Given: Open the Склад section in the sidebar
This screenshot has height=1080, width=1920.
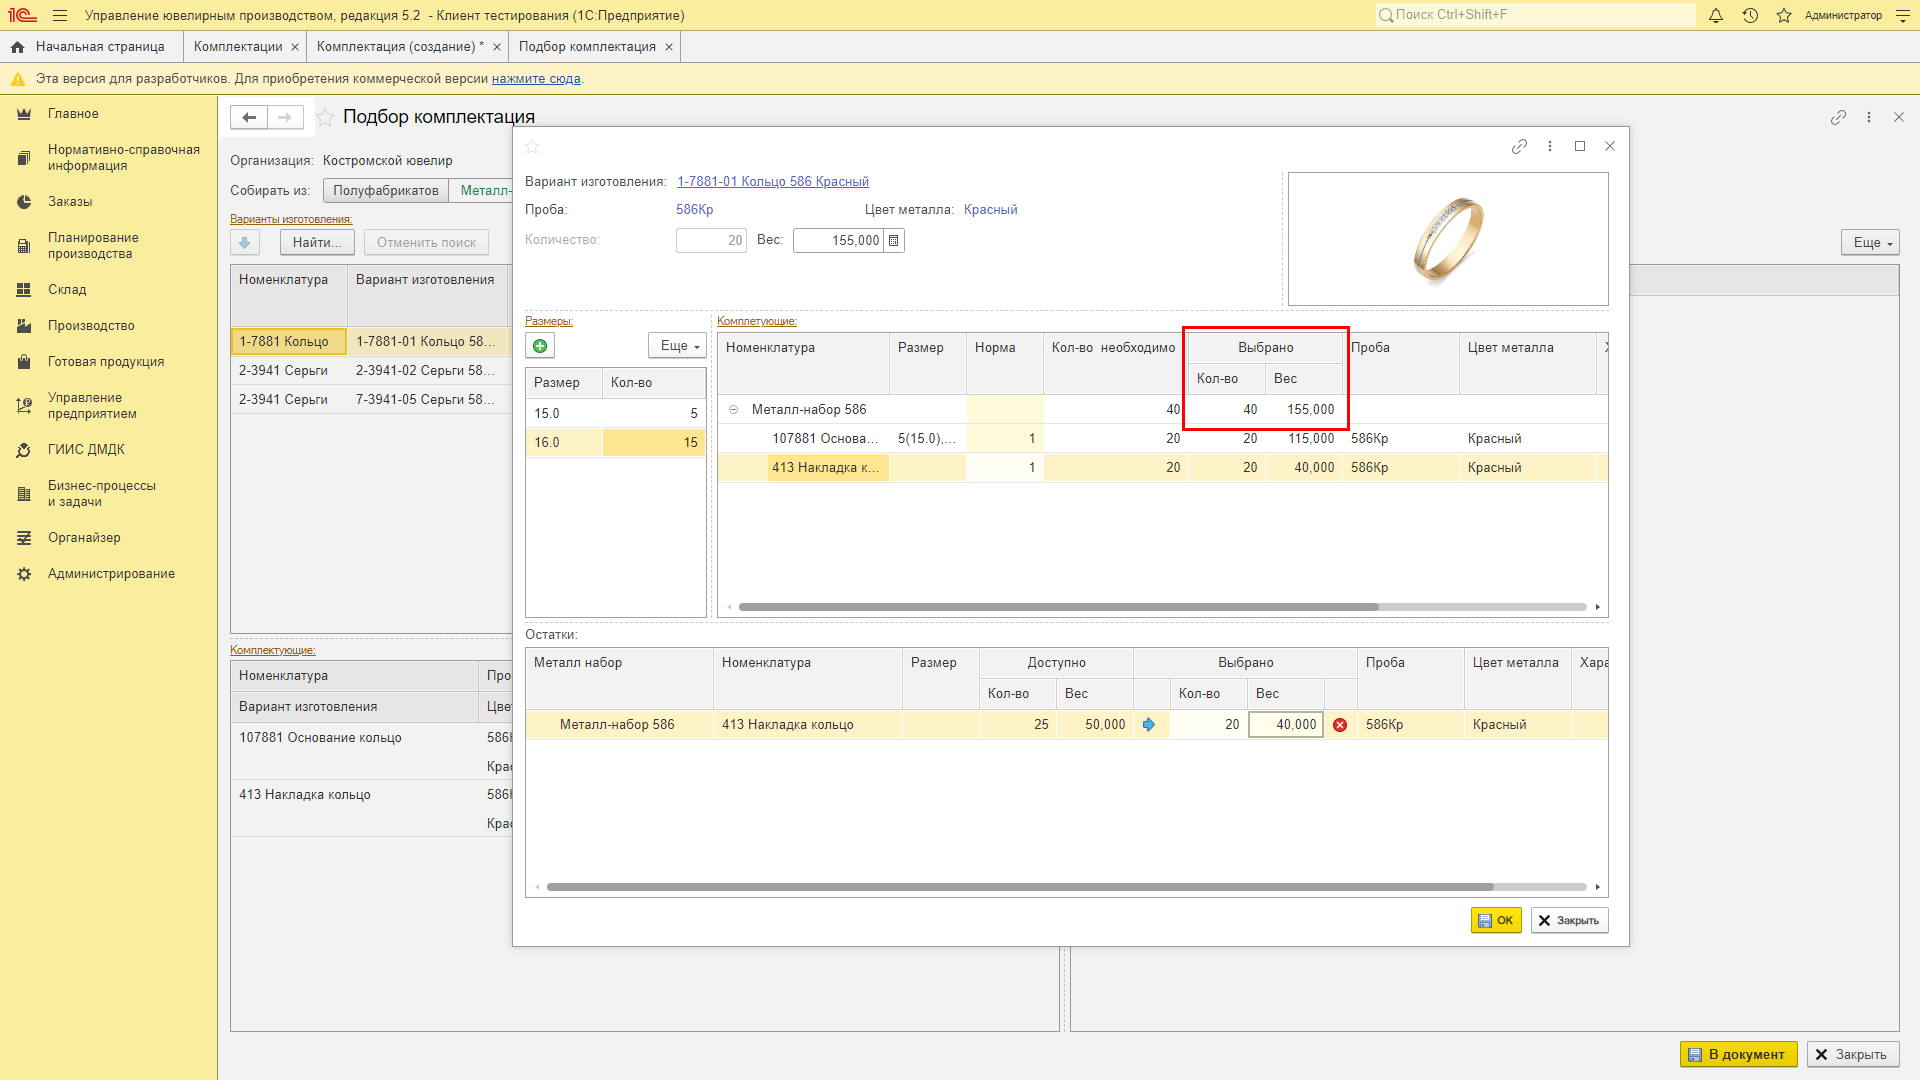Looking at the screenshot, I should click(x=67, y=290).
